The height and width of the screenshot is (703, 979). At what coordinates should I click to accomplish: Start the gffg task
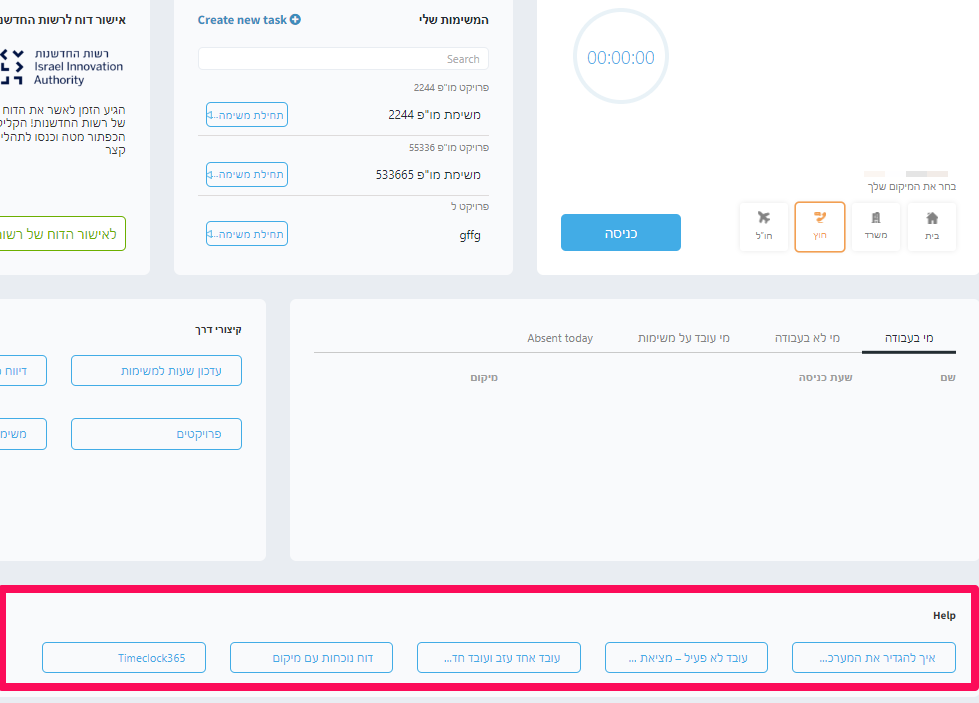click(247, 234)
